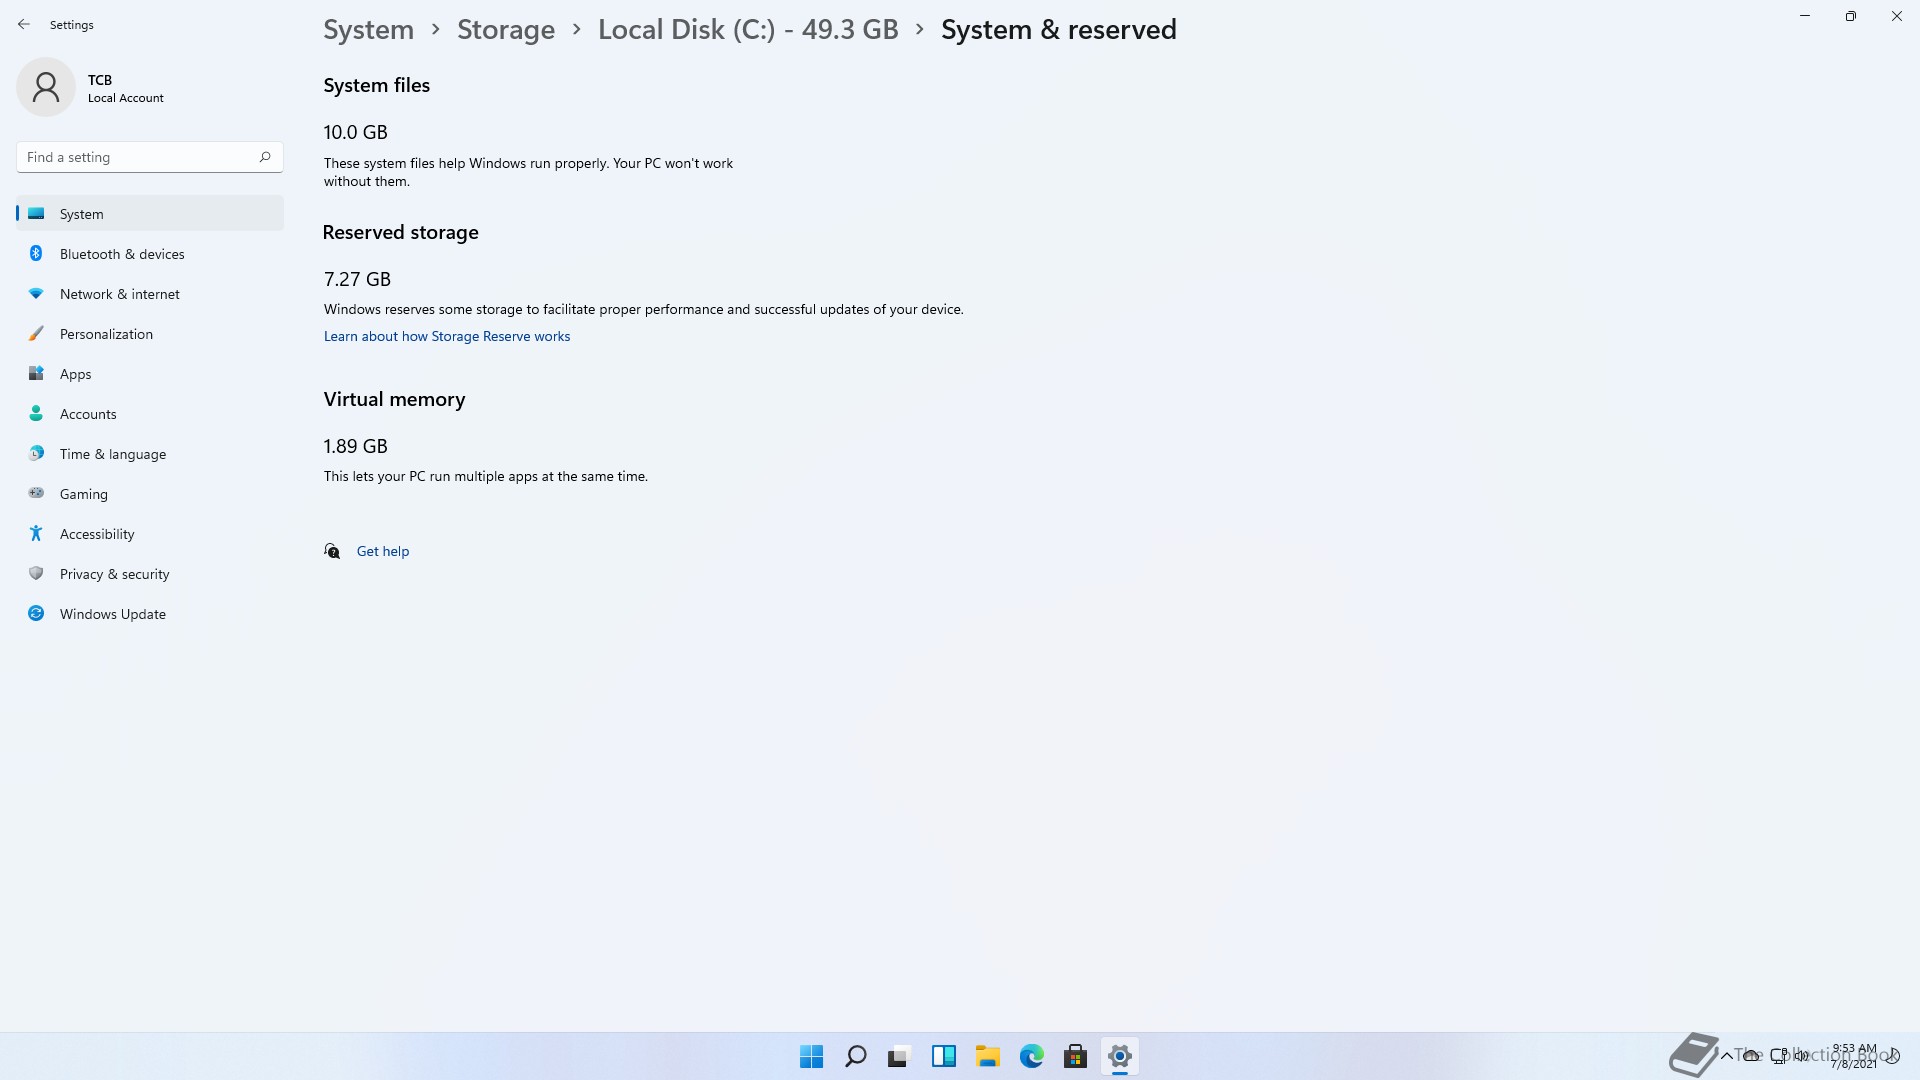This screenshot has height=1080, width=1920.
Task: Click the 7.27 GB reserved storage value
Action: point(357,279)
